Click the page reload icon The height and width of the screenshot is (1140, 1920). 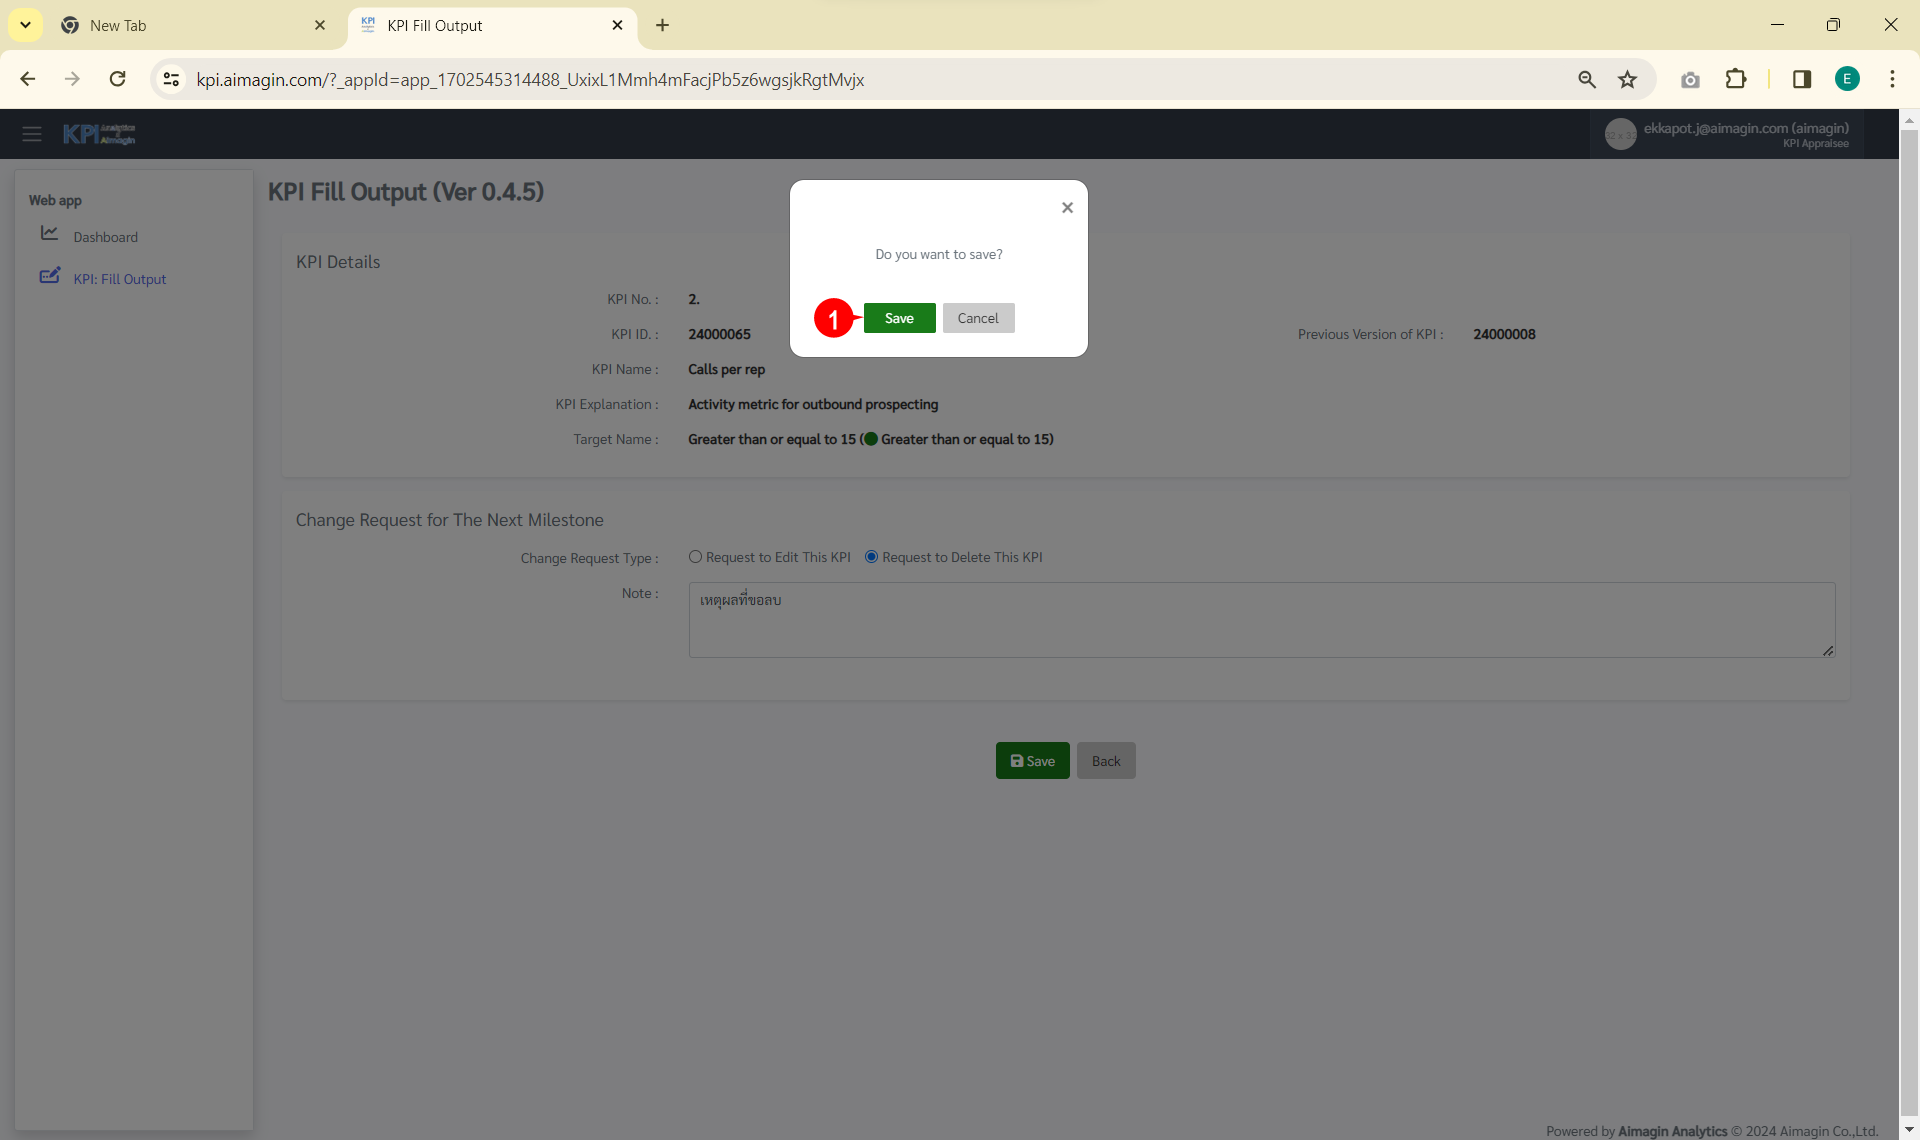pos(118,80)
